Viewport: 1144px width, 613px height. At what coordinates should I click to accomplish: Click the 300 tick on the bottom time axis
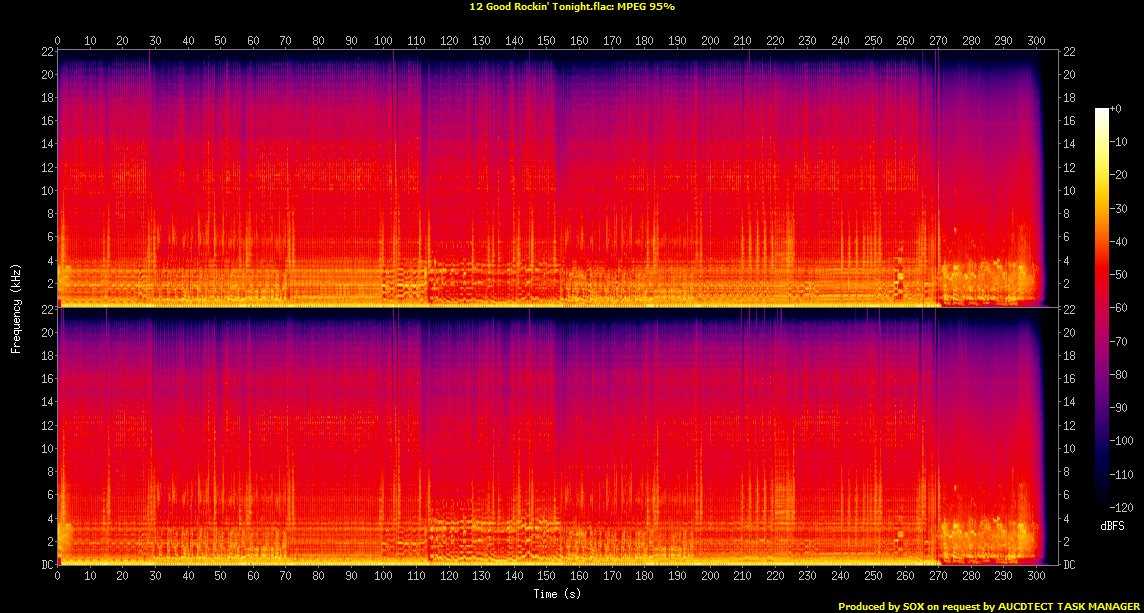[1036, 577]
